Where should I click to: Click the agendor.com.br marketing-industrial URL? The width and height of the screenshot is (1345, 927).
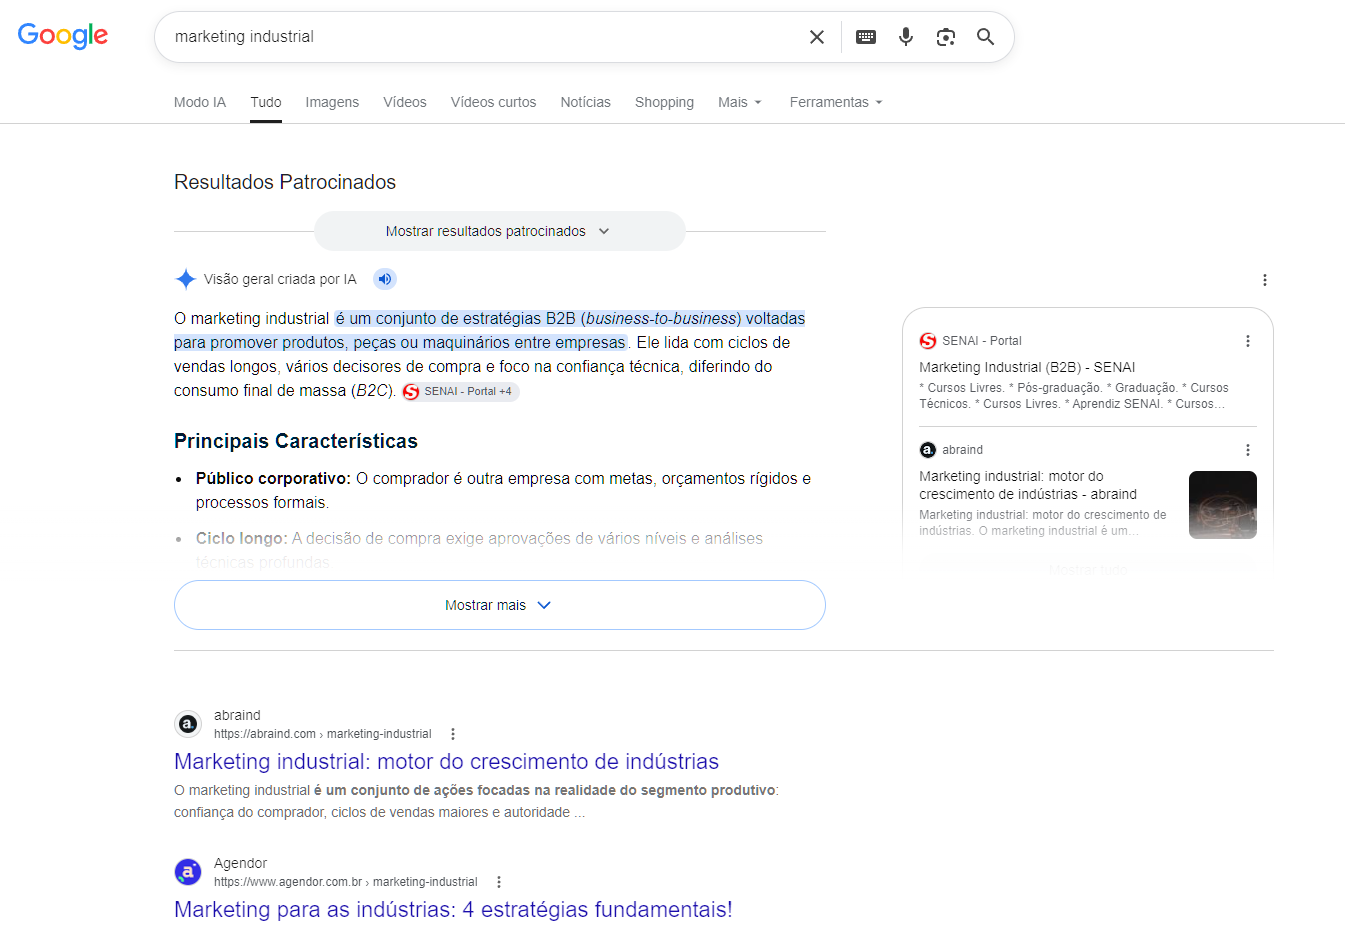pos(346,882)
